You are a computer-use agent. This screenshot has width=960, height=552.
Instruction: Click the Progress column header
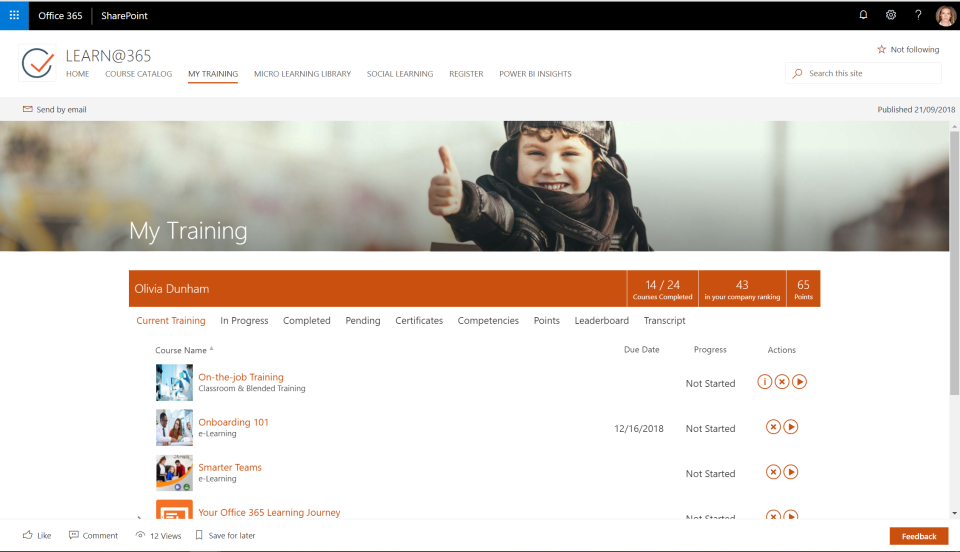coord(710,349)
